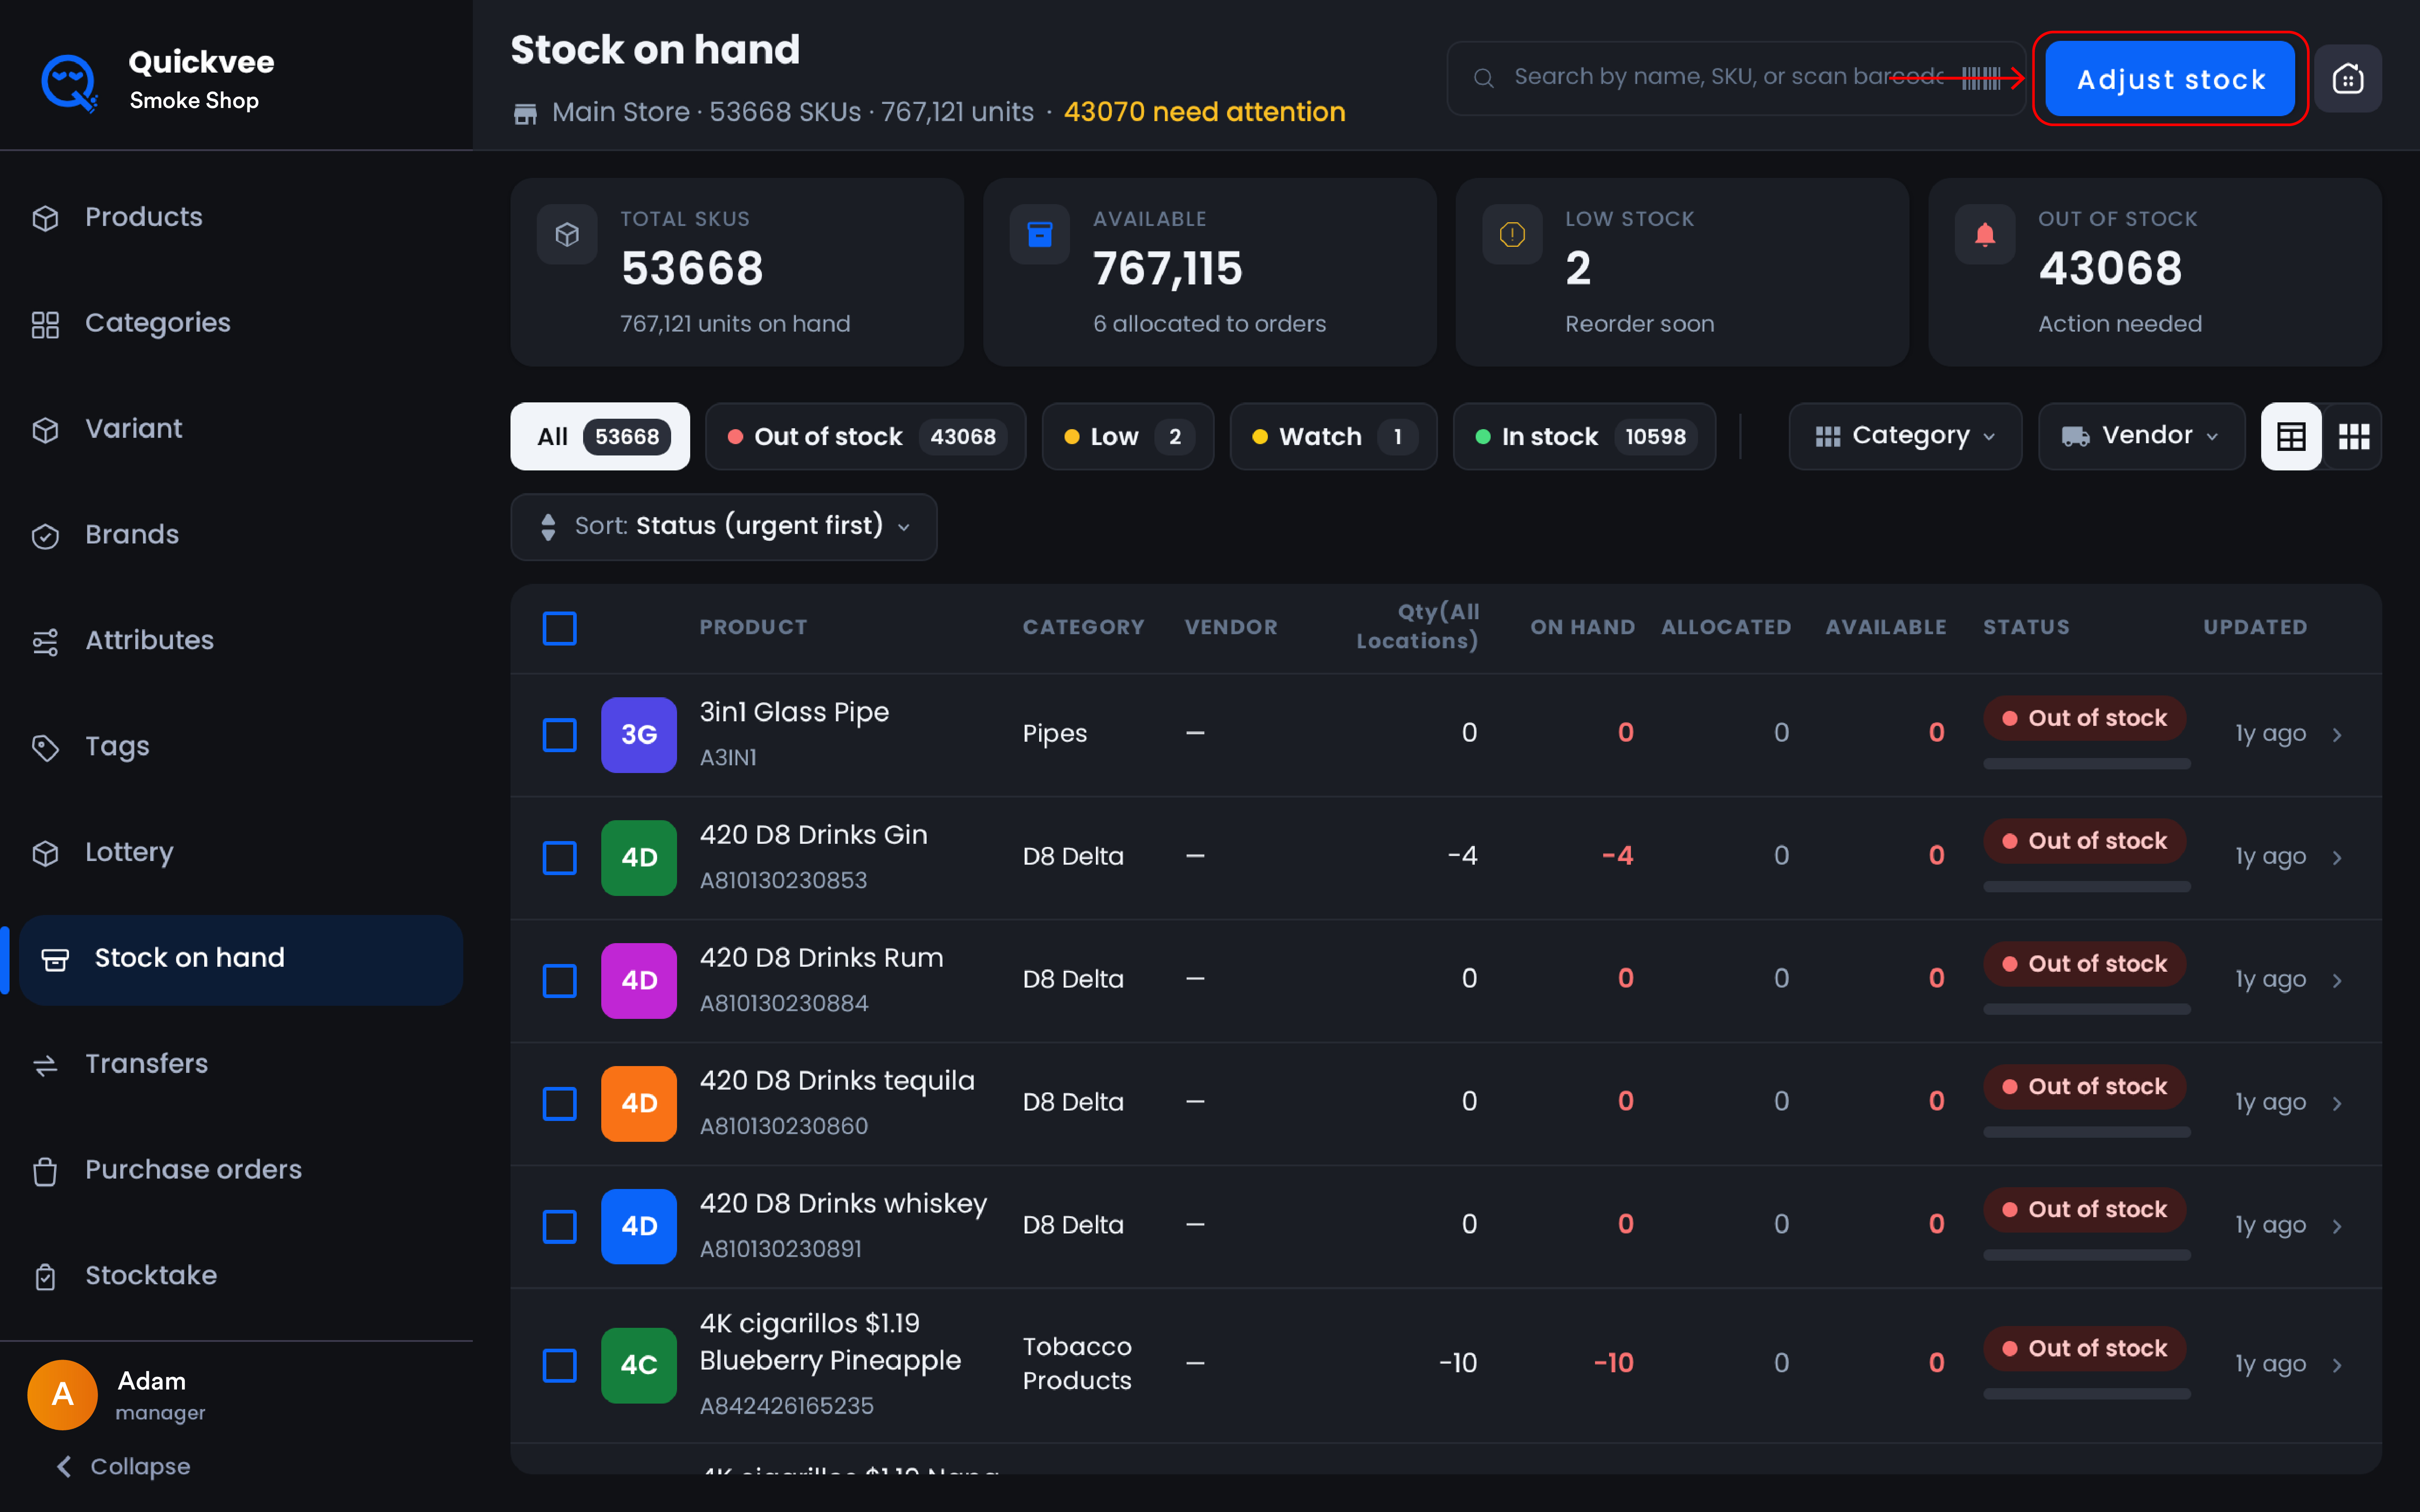Click the Low Stock warning icon
2420x1512 pixels.
click(x=1512, y=235)
